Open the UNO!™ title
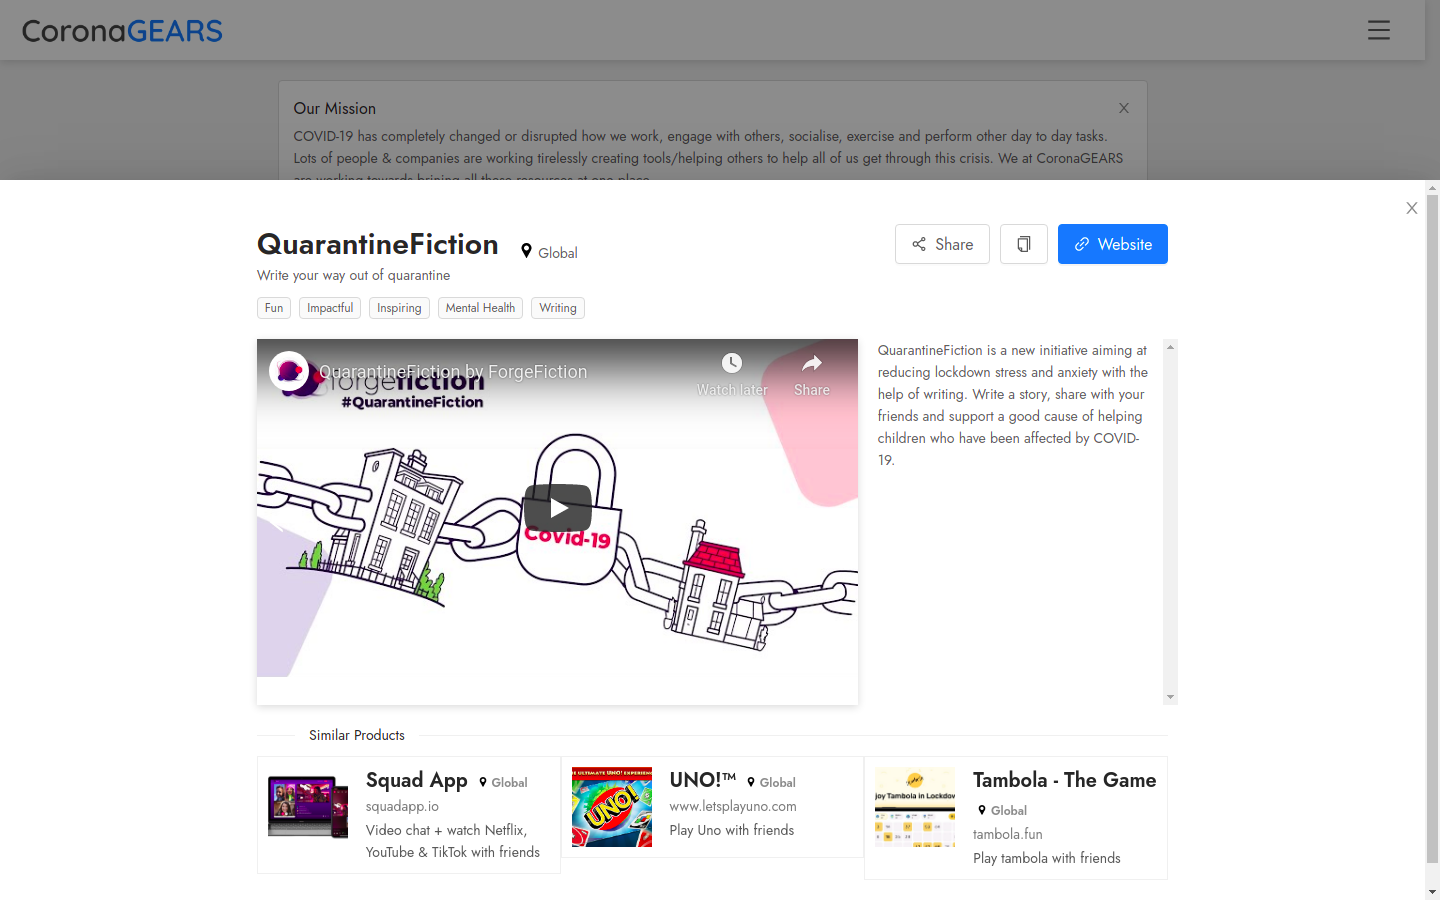 click(703, 780)
